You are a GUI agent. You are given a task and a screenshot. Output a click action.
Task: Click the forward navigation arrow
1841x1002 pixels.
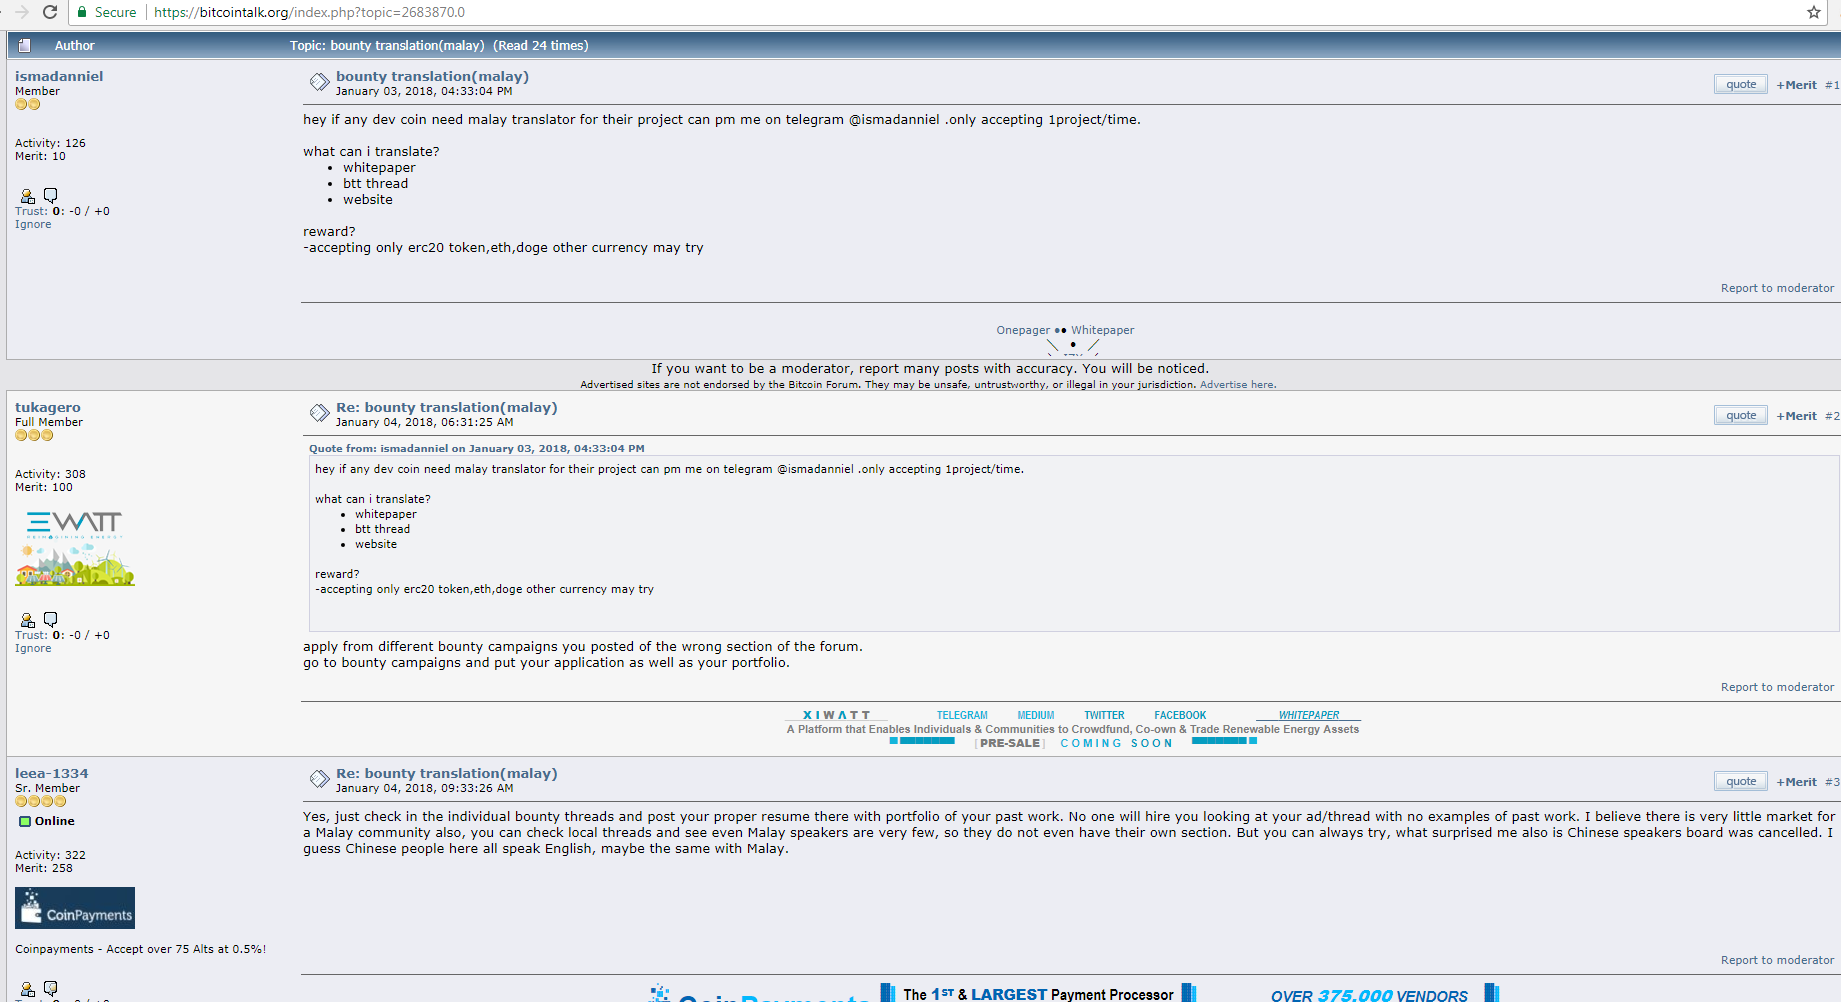coord(21,12)
